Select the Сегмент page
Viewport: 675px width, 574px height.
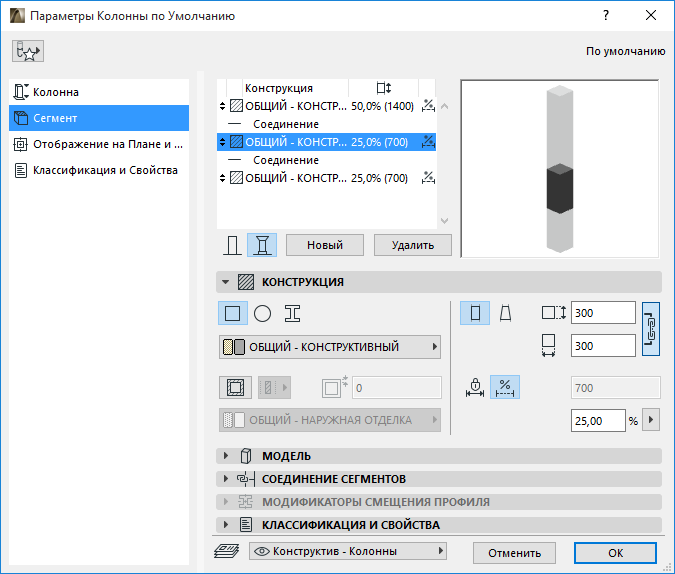click(x=99, y=118)
